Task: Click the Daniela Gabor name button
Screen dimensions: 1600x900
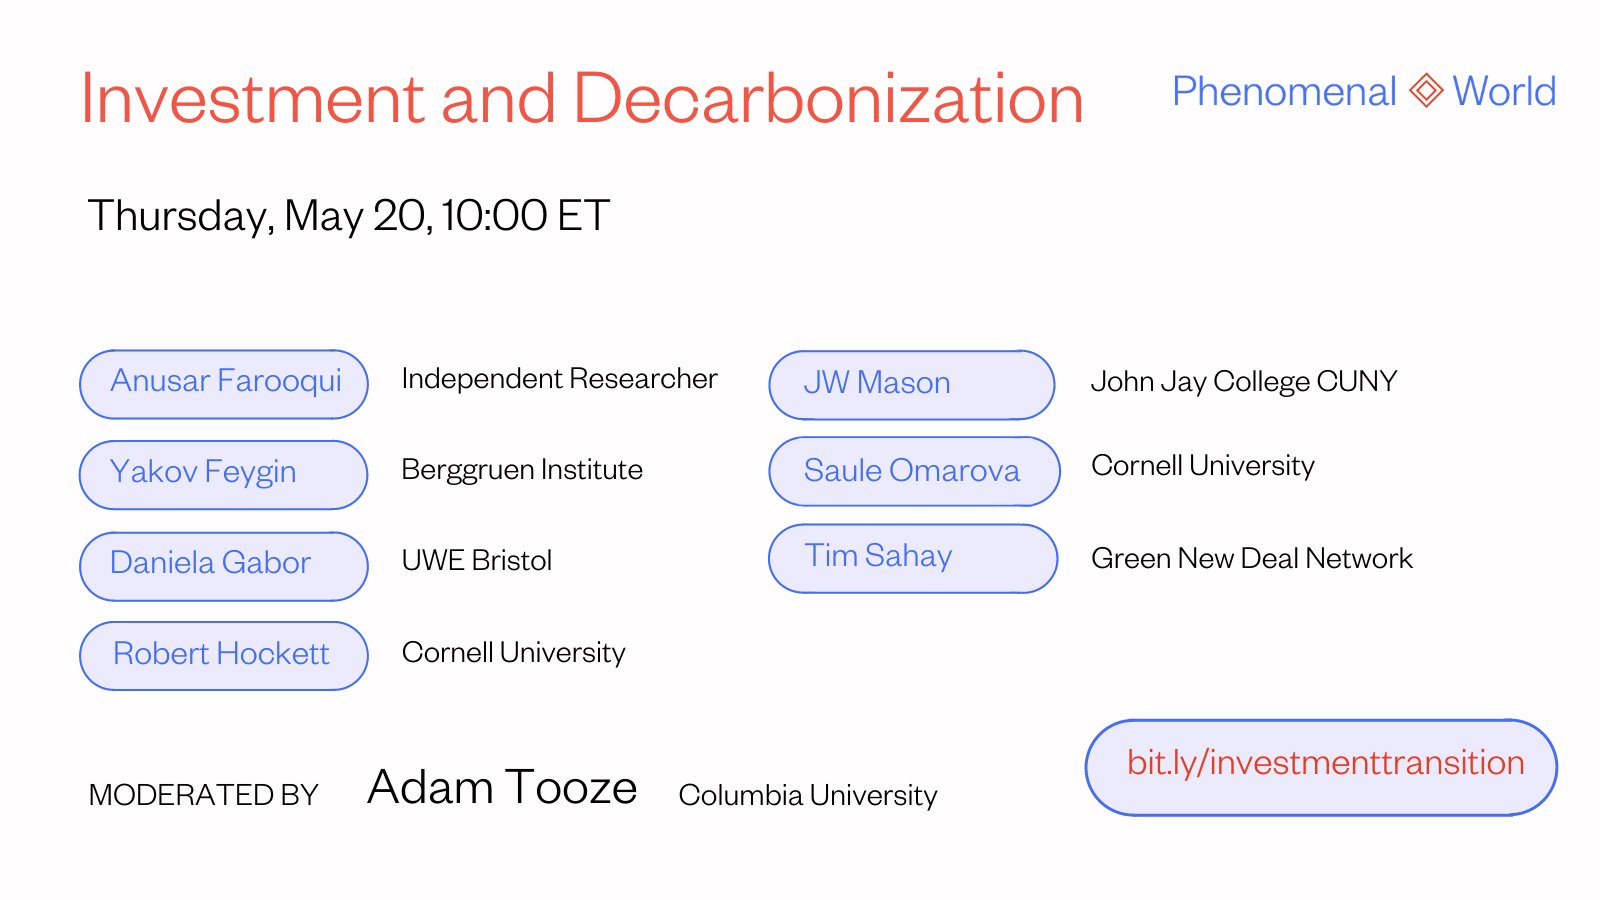Action: (224, 566)
